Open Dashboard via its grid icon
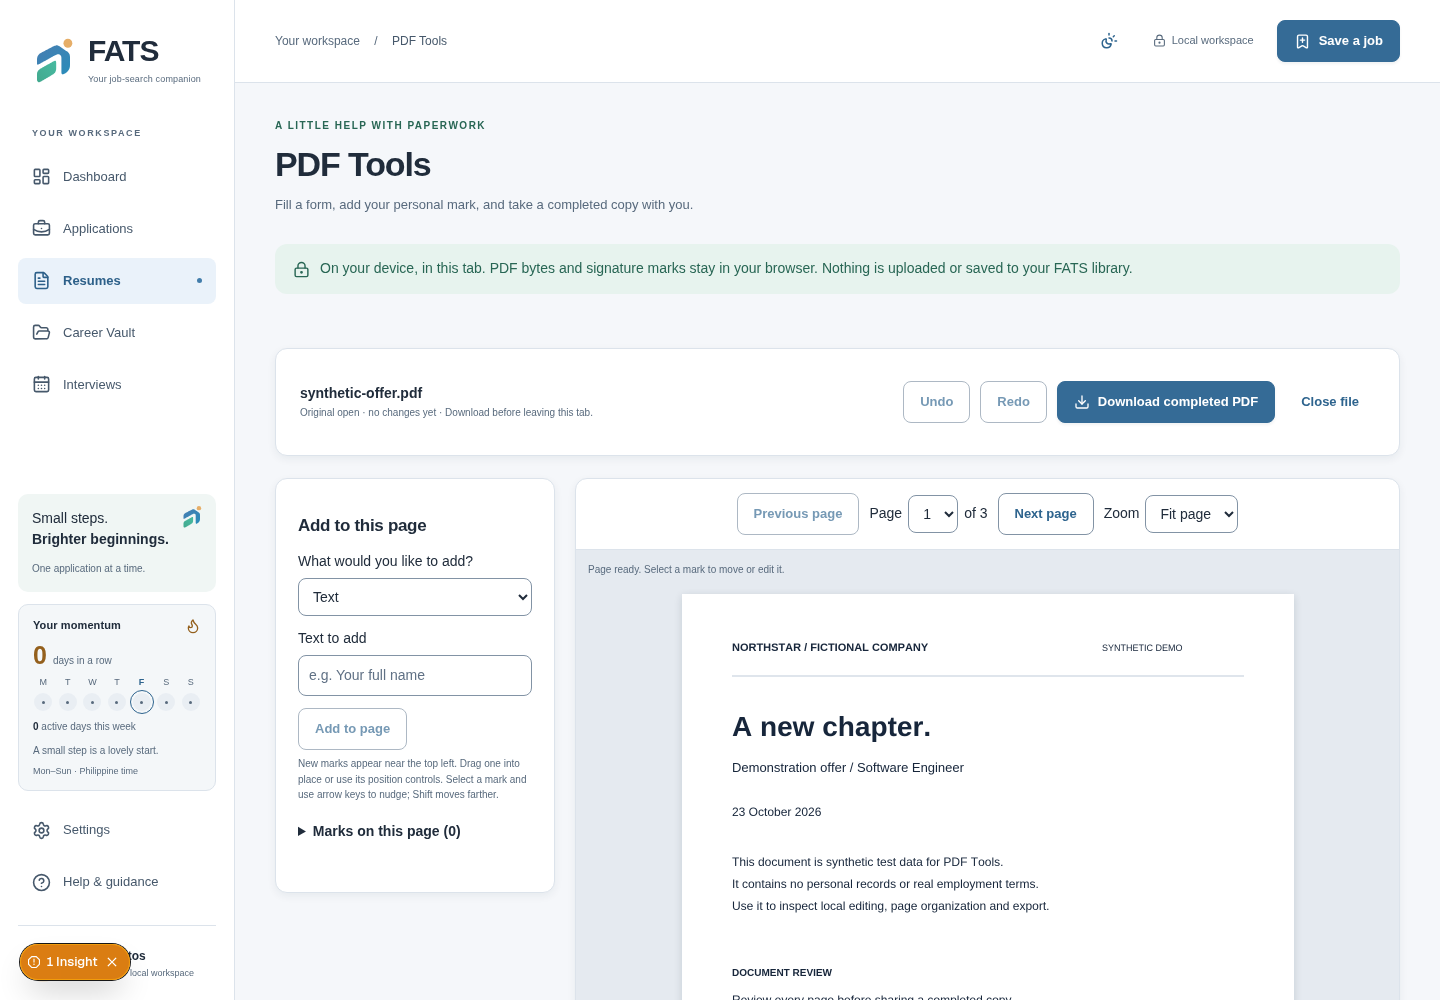 [41, 177]
